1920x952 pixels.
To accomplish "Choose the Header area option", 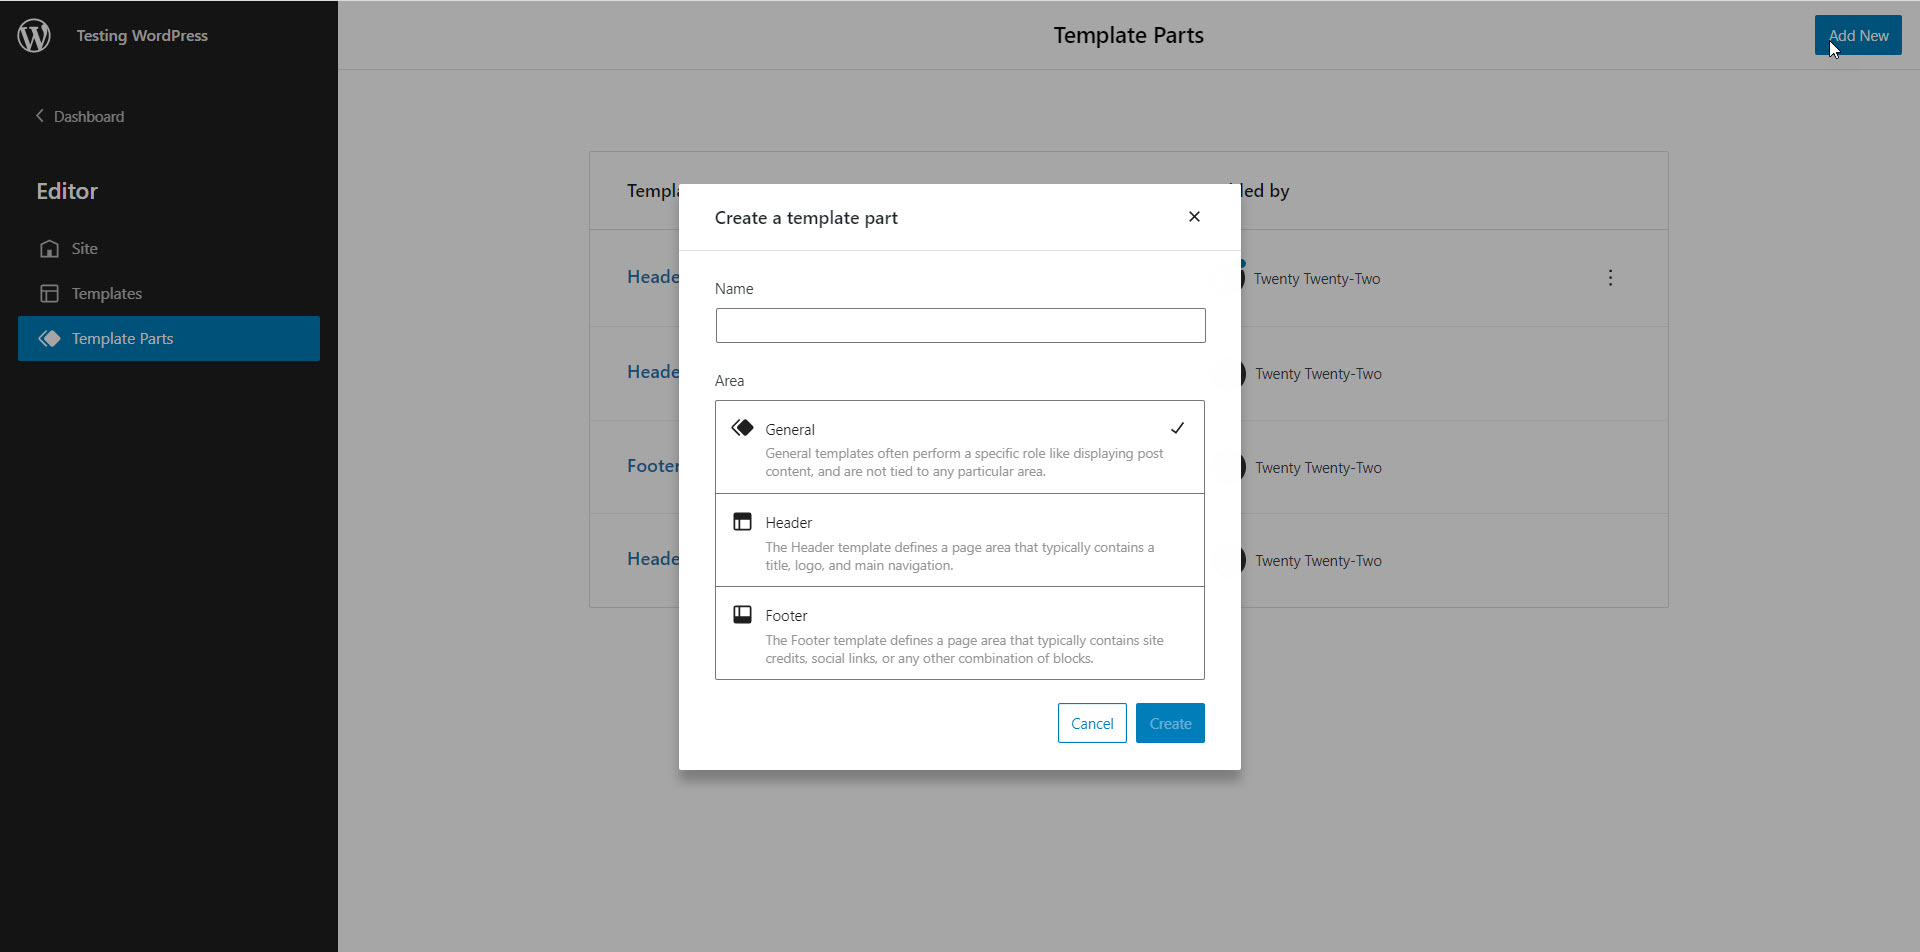I will [x=959, y=541].
